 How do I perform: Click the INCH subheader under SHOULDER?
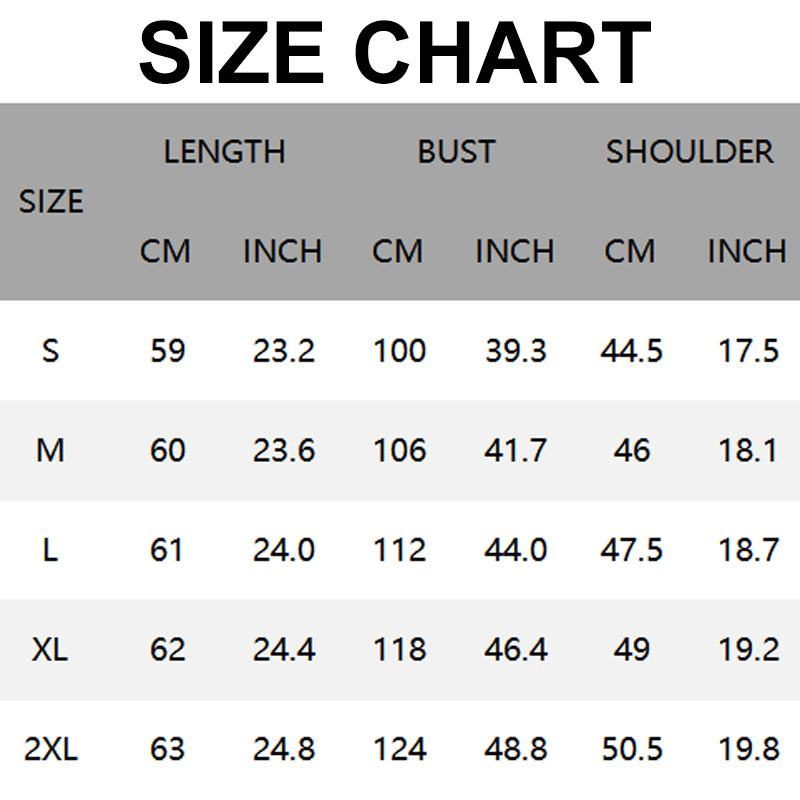746,251
